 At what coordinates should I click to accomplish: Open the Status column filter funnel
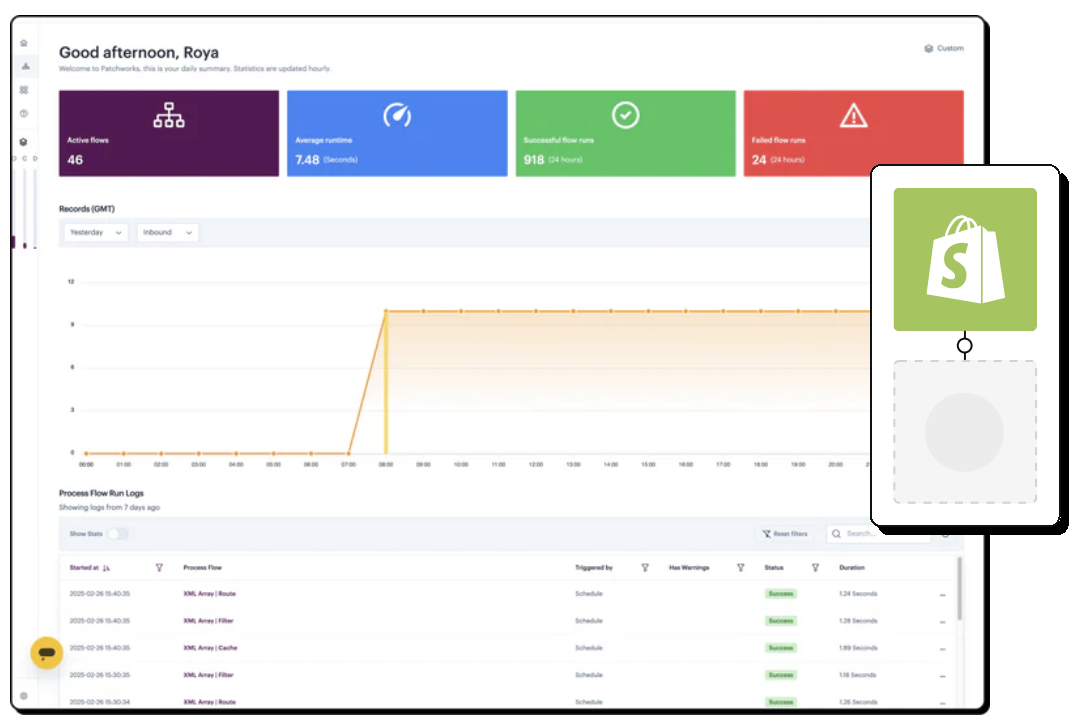[815, 568]
